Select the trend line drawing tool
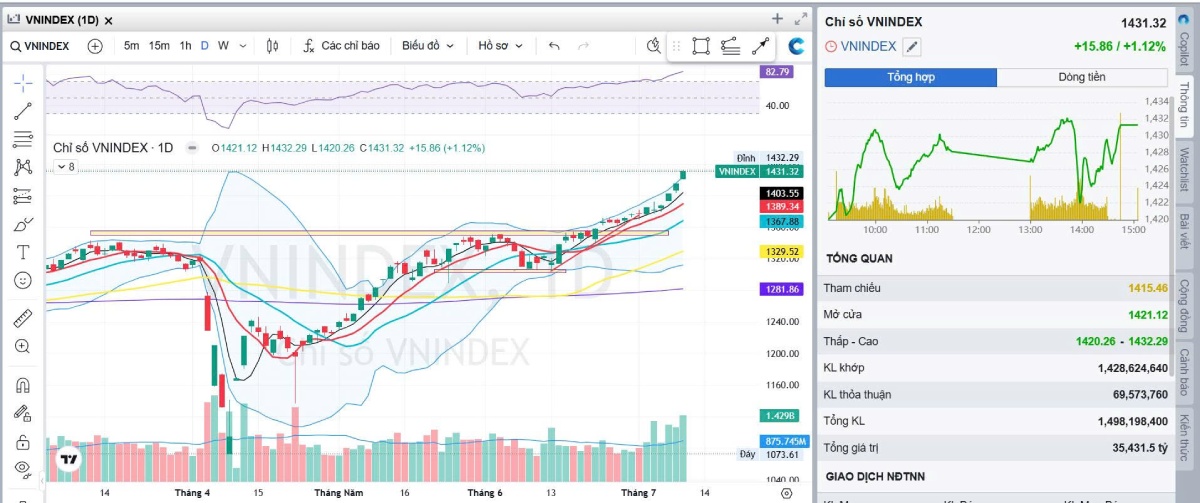Screen dimensions: 1200x503 coord(23,111)
